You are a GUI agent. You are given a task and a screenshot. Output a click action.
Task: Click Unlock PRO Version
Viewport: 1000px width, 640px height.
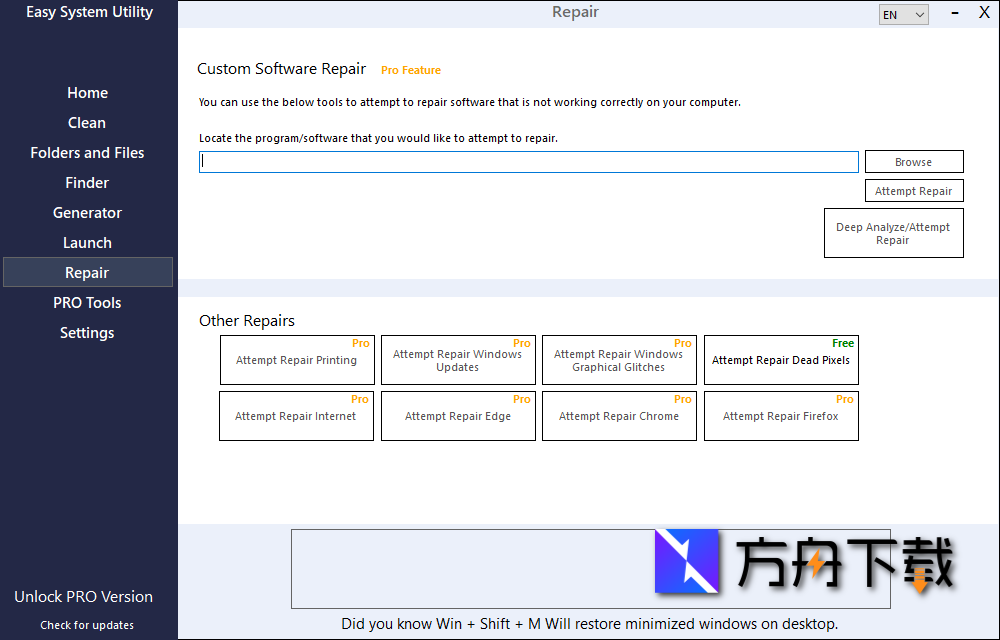82,596
